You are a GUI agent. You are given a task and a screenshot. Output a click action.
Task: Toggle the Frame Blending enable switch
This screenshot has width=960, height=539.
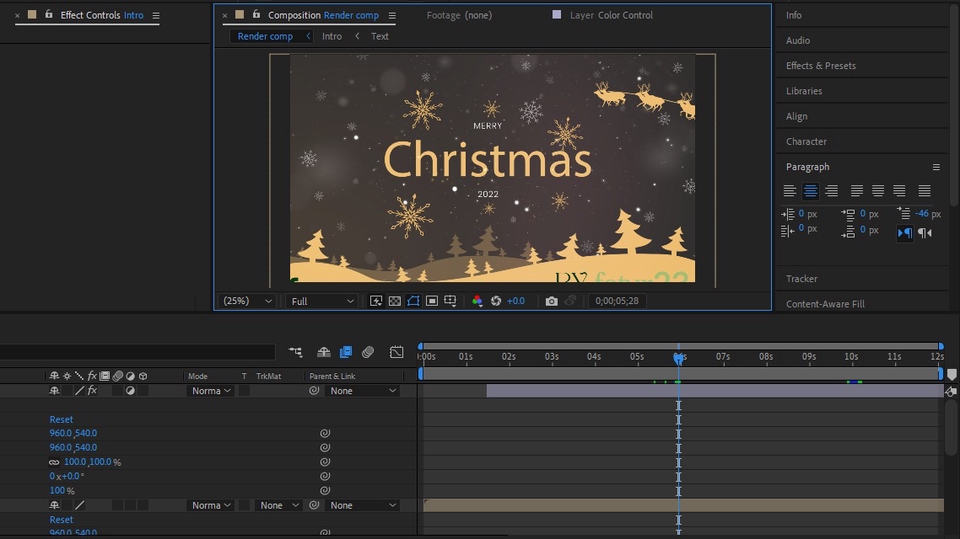click(346, 352)
